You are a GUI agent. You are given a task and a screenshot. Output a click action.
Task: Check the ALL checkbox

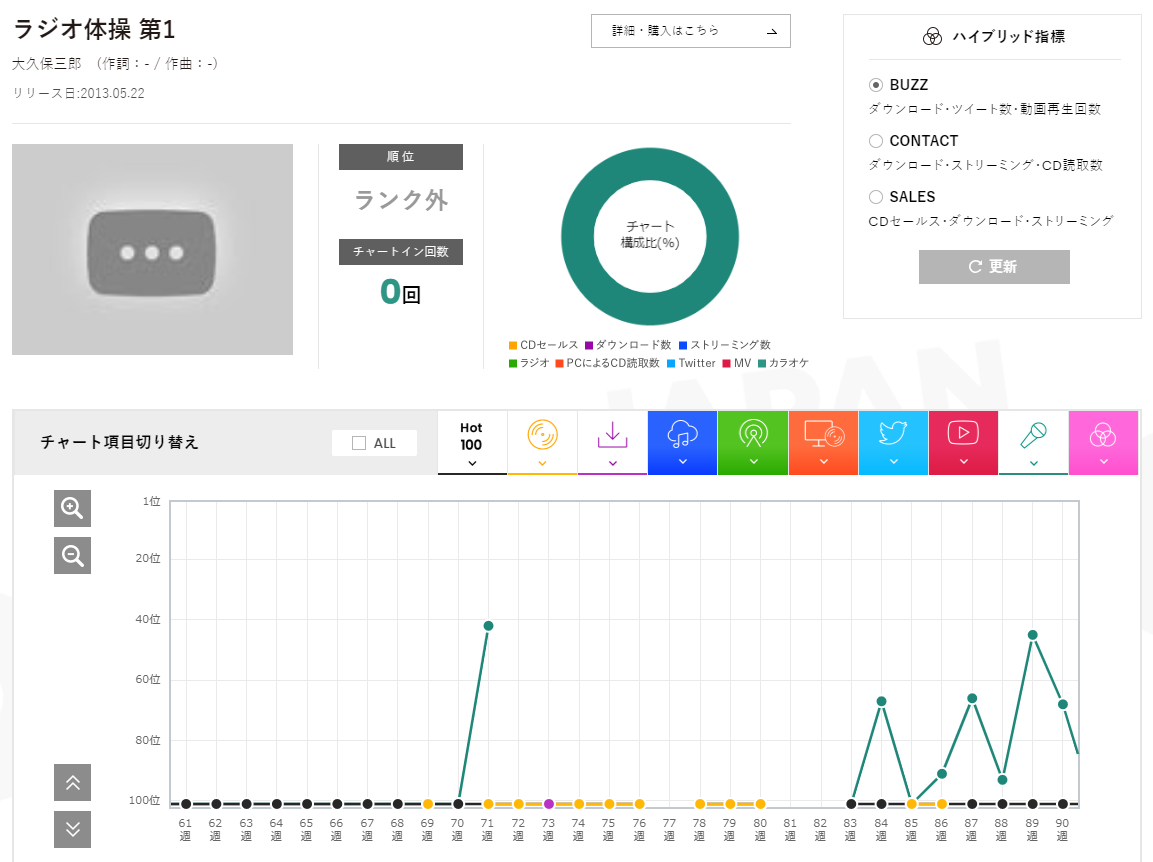tap(359, 443)
